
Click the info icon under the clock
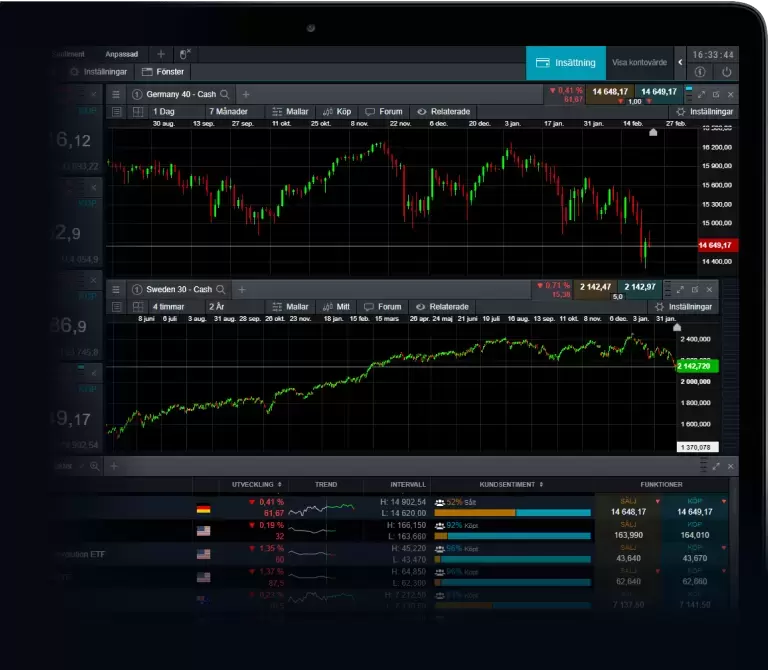click(x=700, y=72)
